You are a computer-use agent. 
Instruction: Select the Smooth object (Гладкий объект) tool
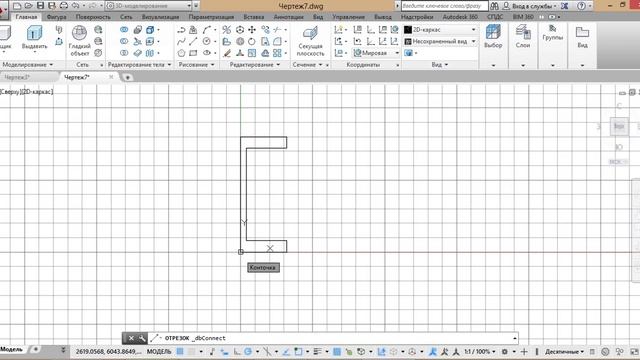(x=80, y=41)
